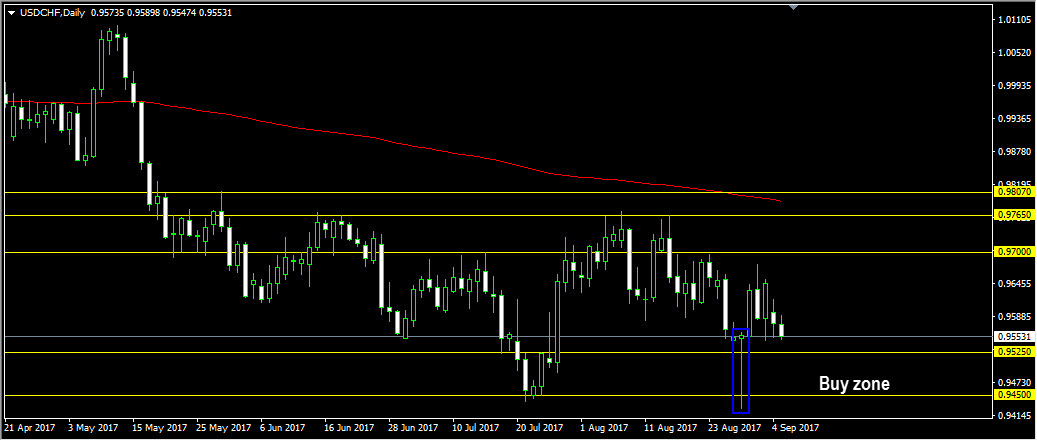Click the 0.94730 price scale label

1016,383
